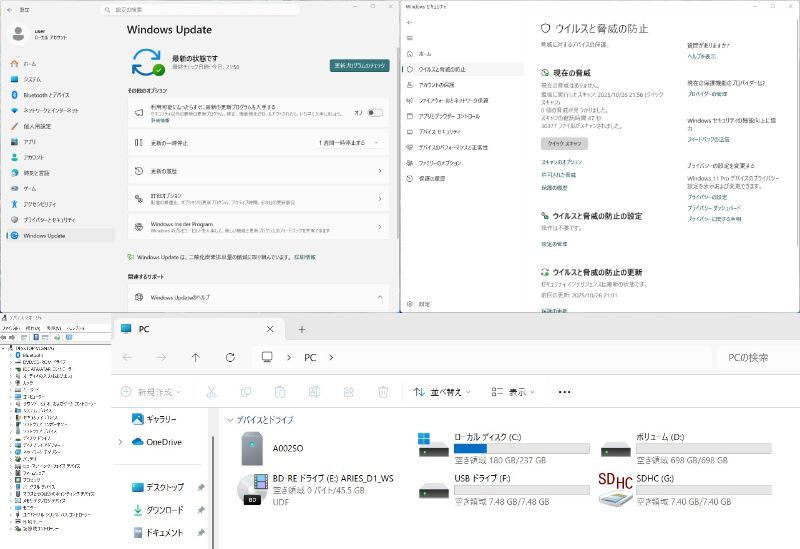Add a new tab in File Explorer
The image size is (800, 549).
point(302,329)
